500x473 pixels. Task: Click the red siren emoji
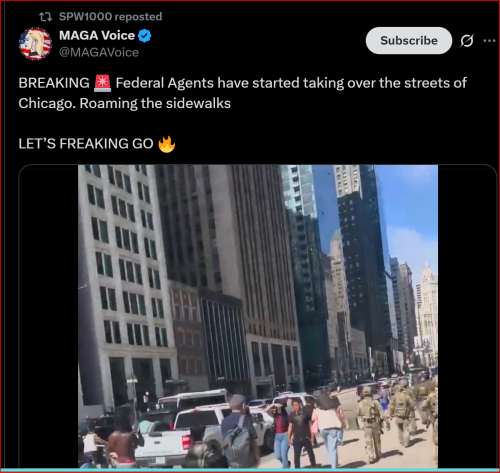[x=102, y=83]
